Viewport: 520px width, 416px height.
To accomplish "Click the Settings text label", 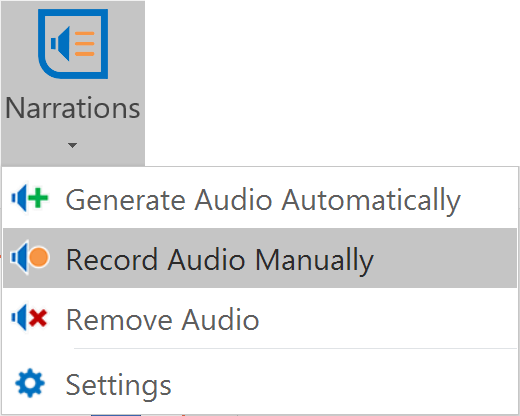I will [x=118, y=385].
